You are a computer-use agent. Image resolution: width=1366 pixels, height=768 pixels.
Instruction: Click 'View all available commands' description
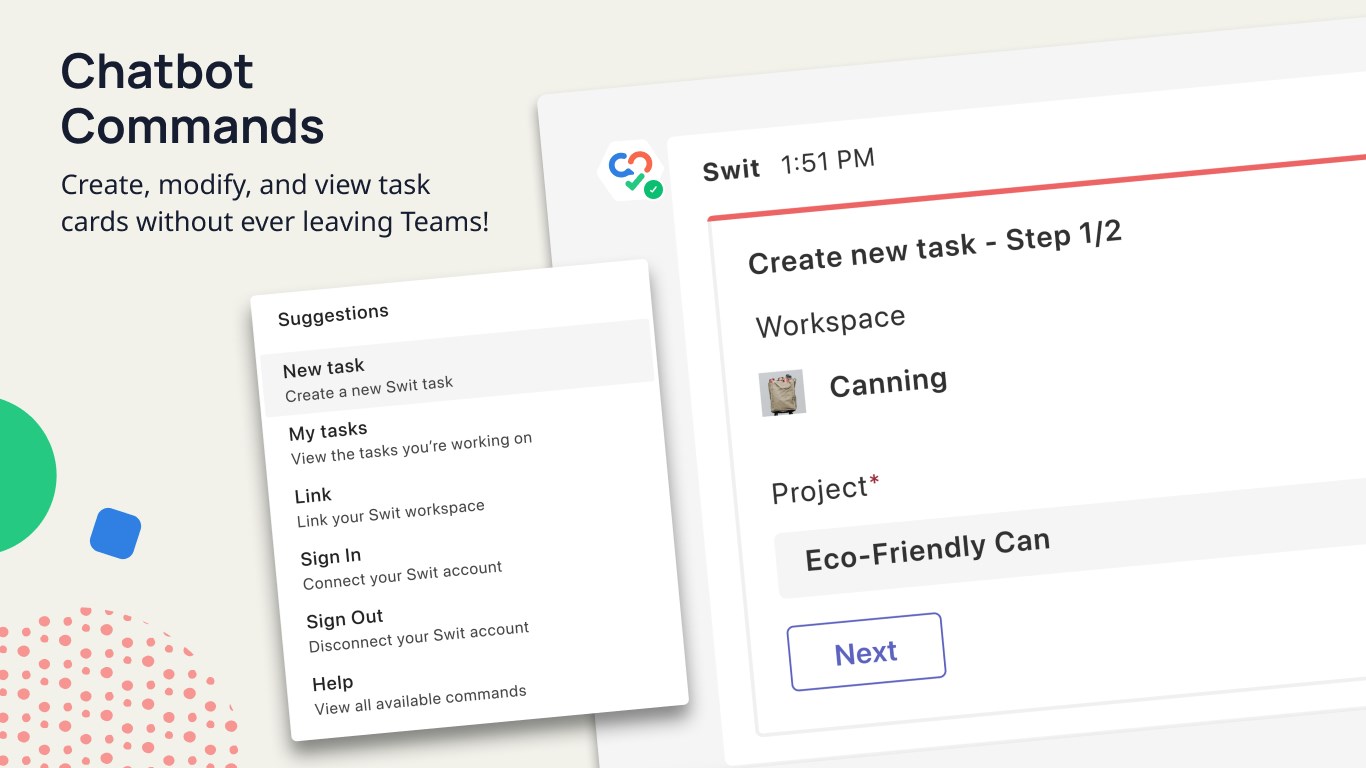point(420,699)
